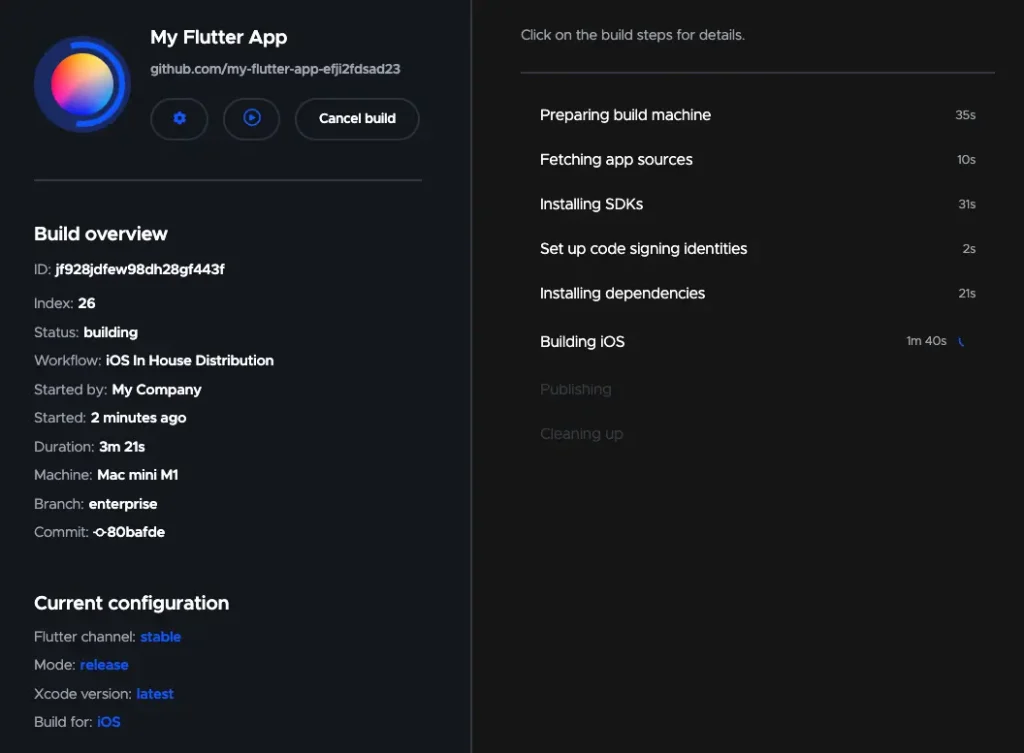Open Set up code signing identities step
Image resolution: width=1024 pixels, height=753 pixels.
point(643,249)
